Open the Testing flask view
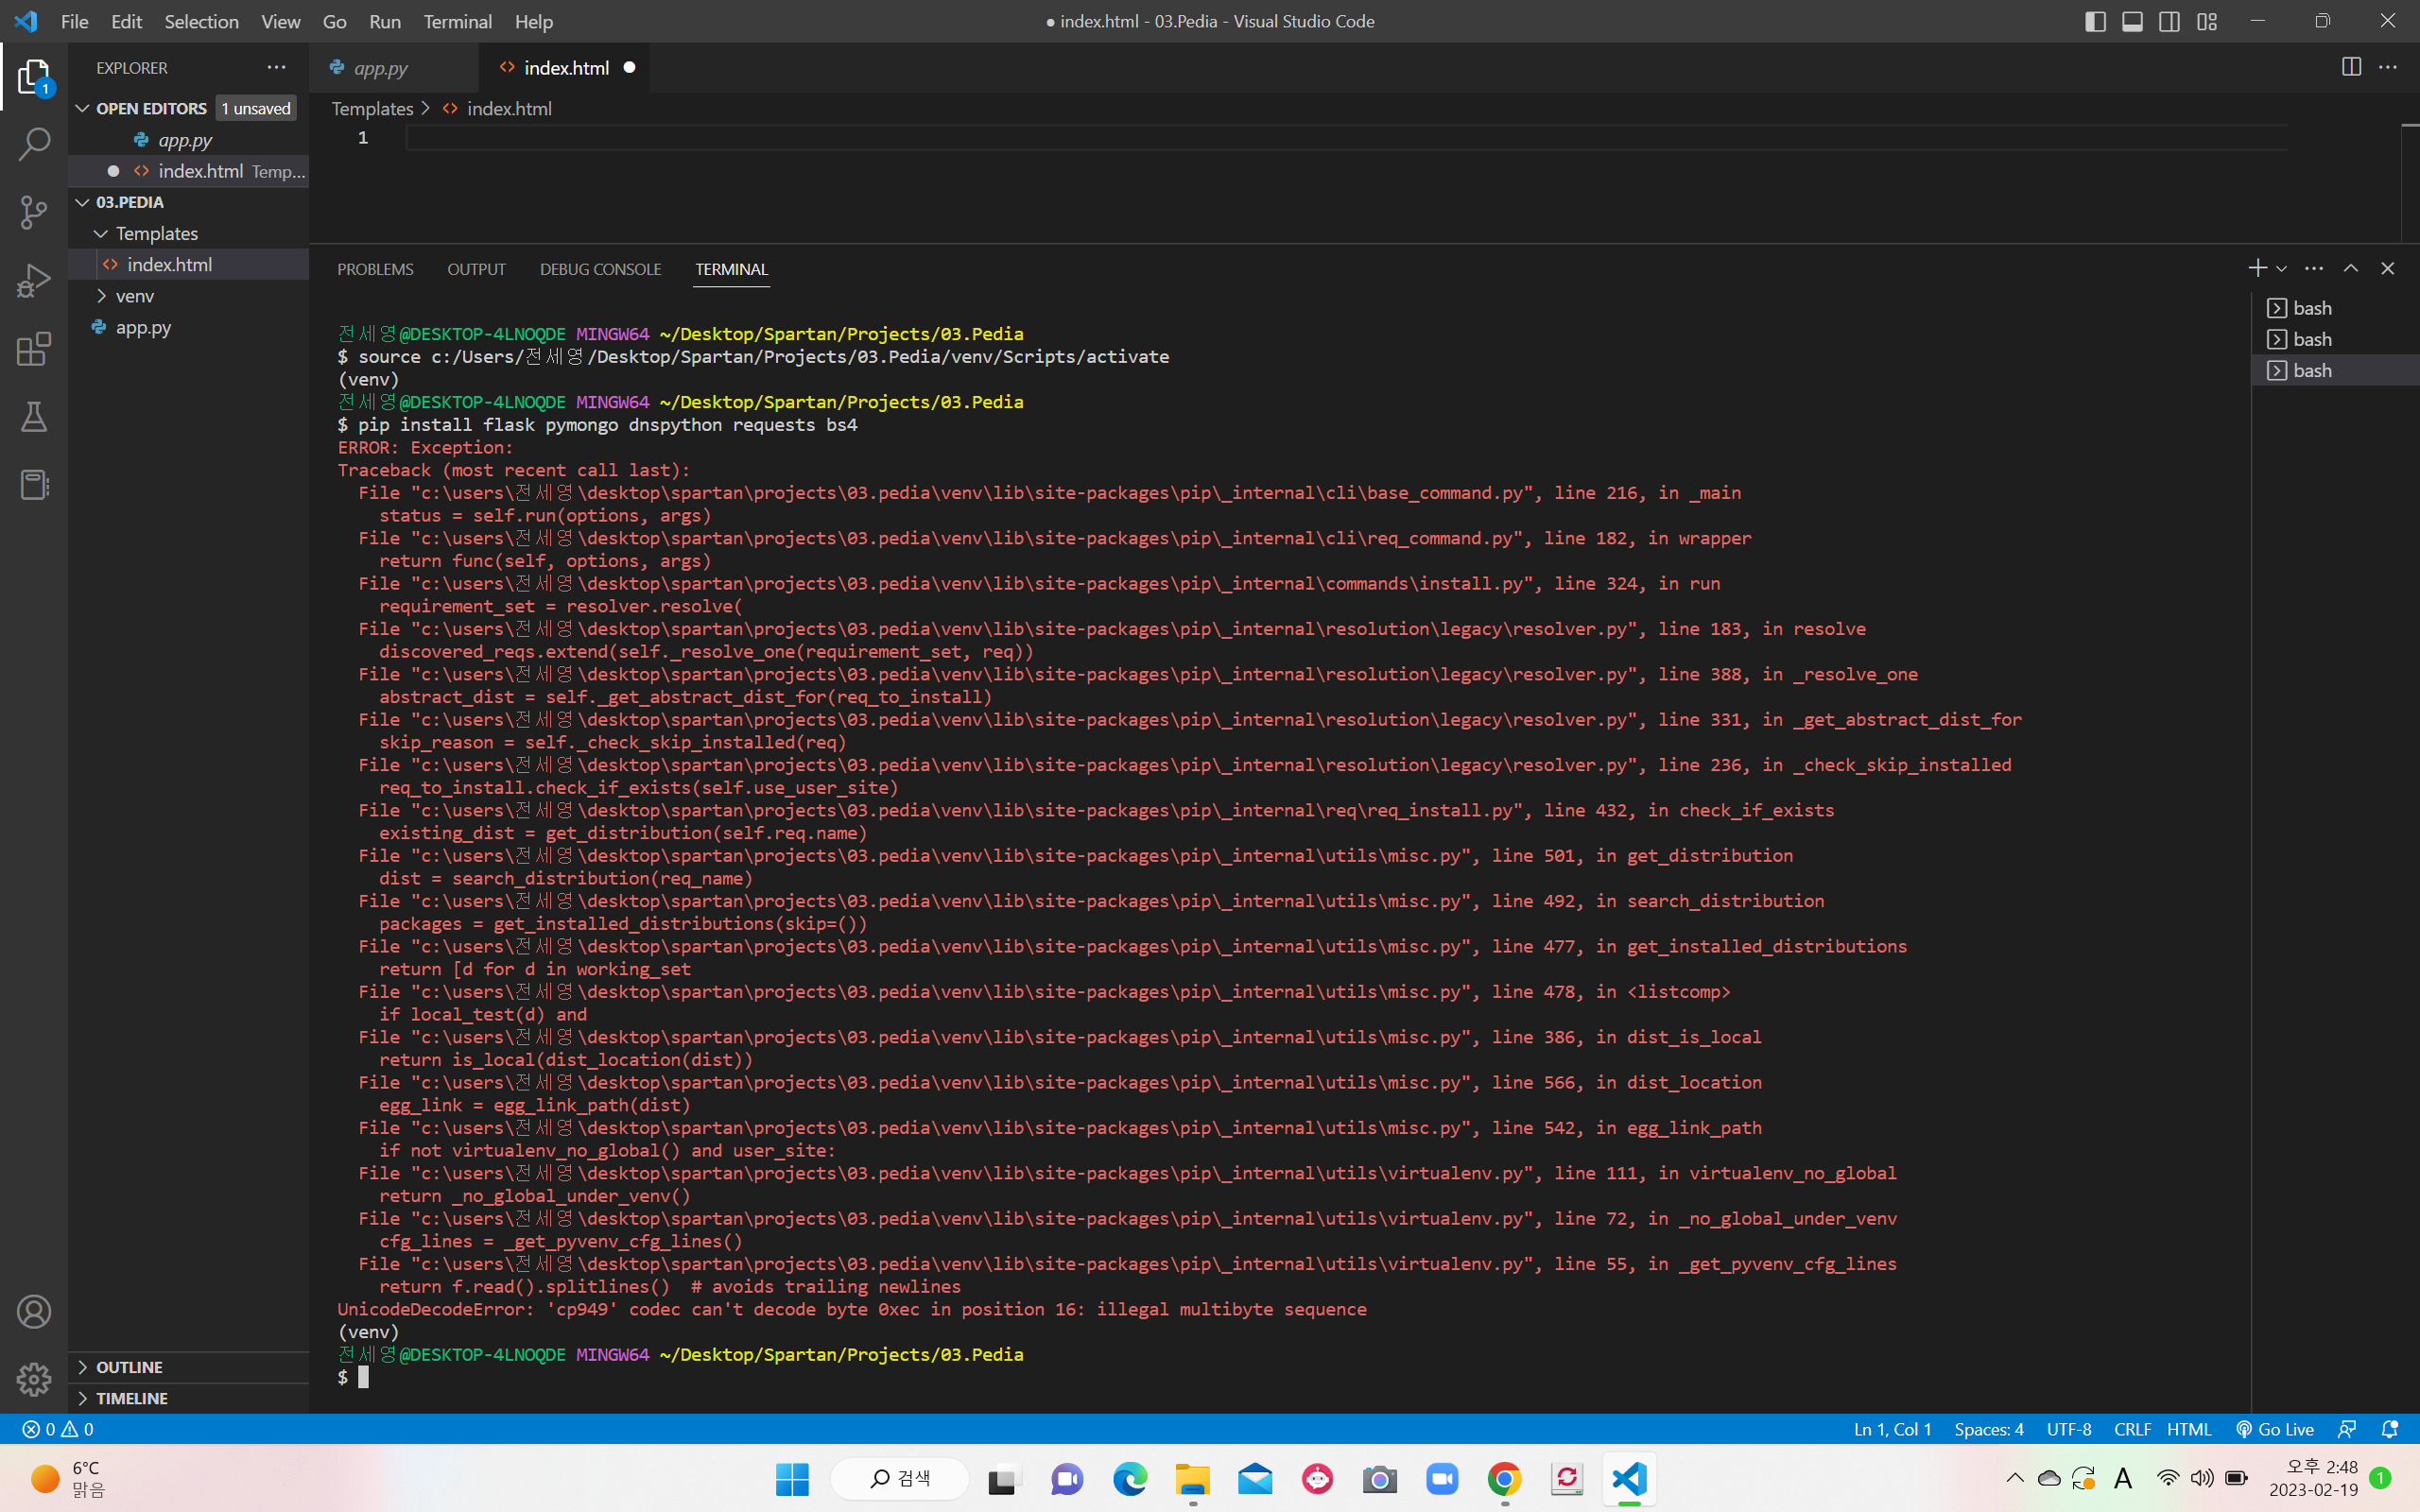This screenshot has width=2420, height=1512. (34, 417)
